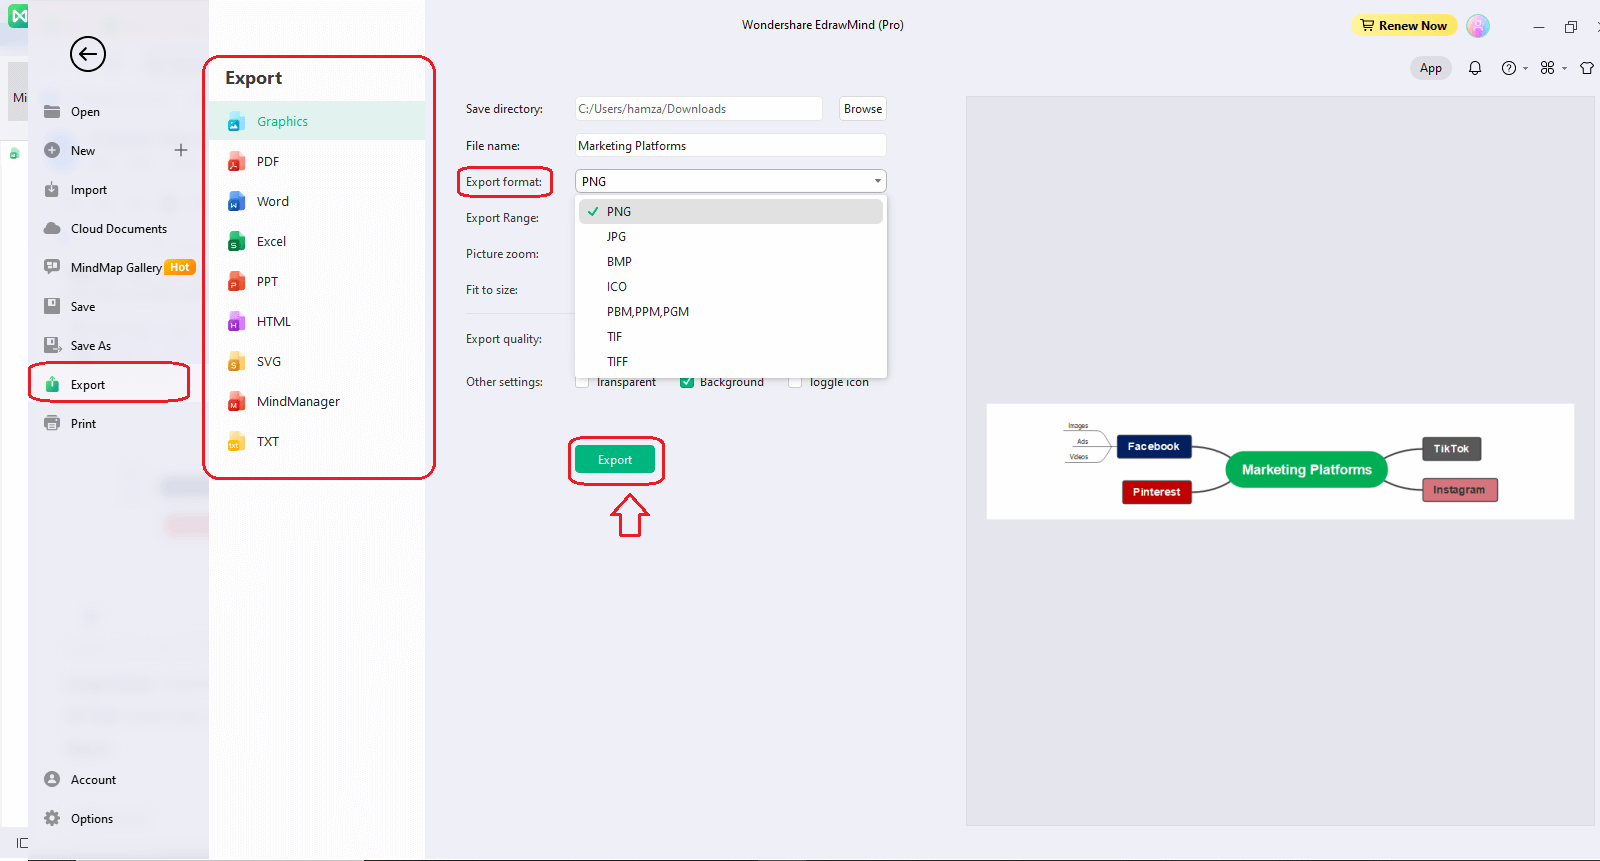
Task: Click the mind map preview thumbnail
Action: (x=1280, y=461)
